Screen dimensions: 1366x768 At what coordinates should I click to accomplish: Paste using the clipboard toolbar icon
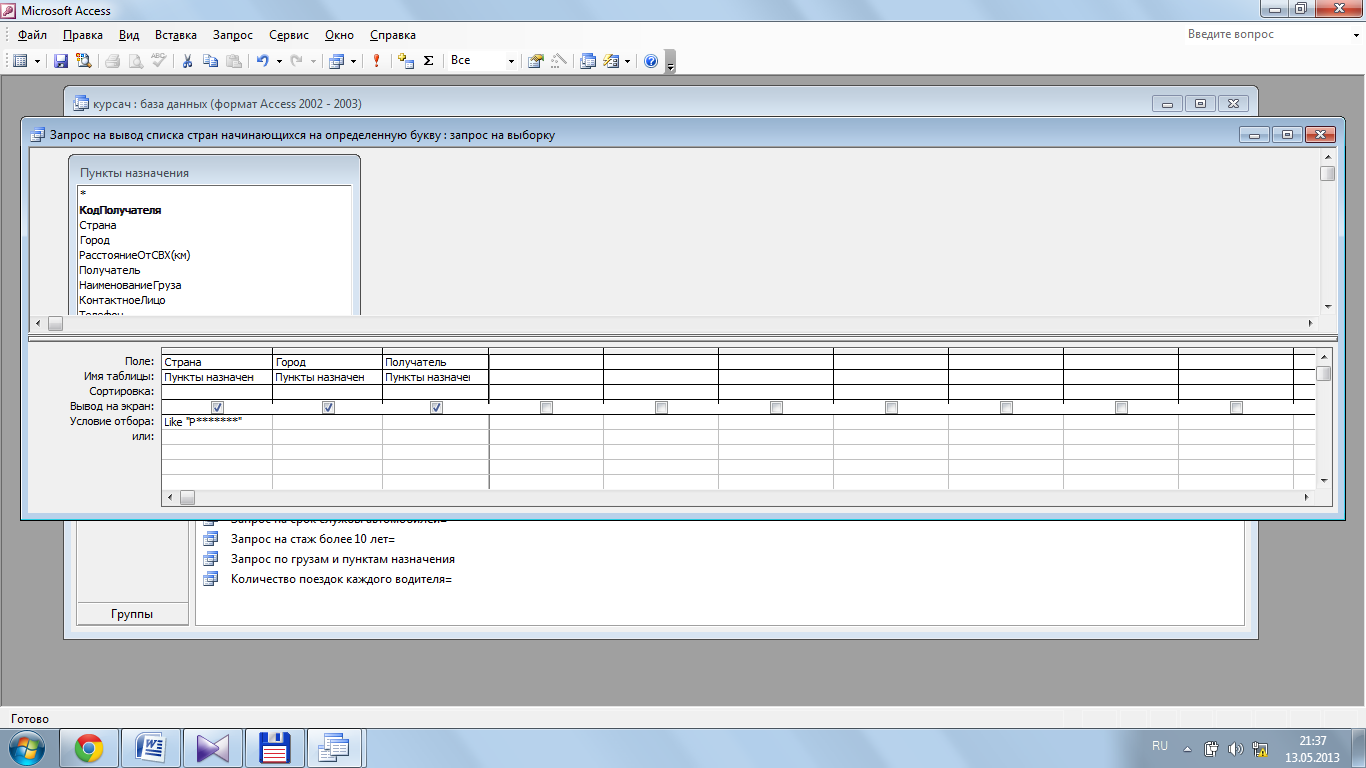point(233,61)
